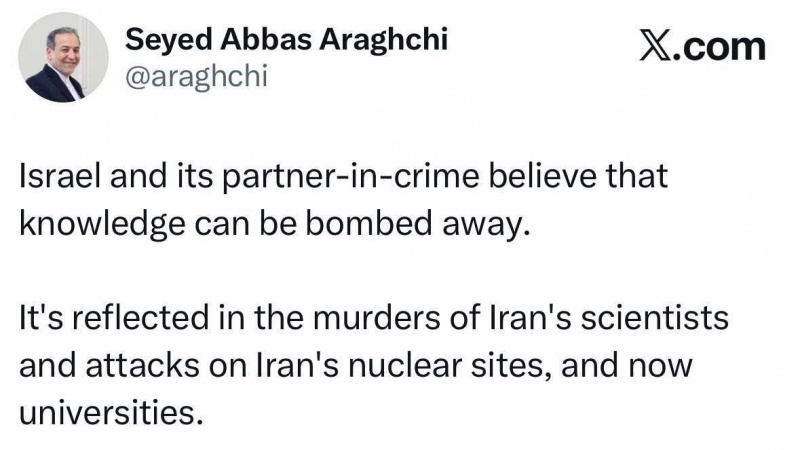
Task: Click the word "scientists" in the tweet
Action: 646,323
